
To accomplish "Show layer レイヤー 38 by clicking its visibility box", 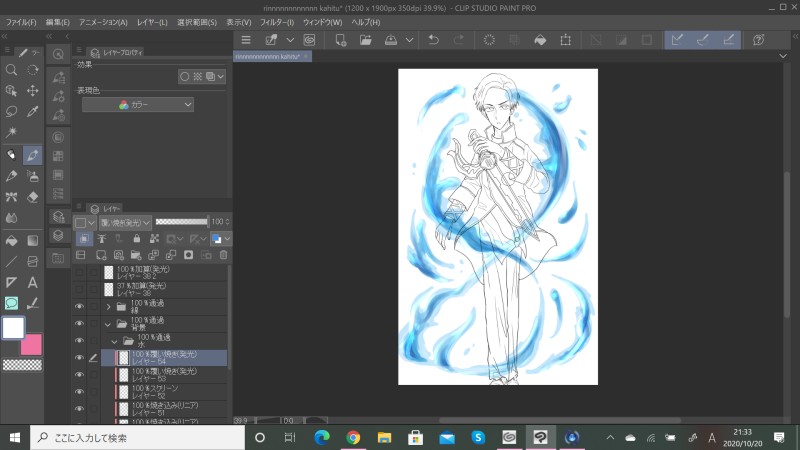I will click(x=79, y=289).
